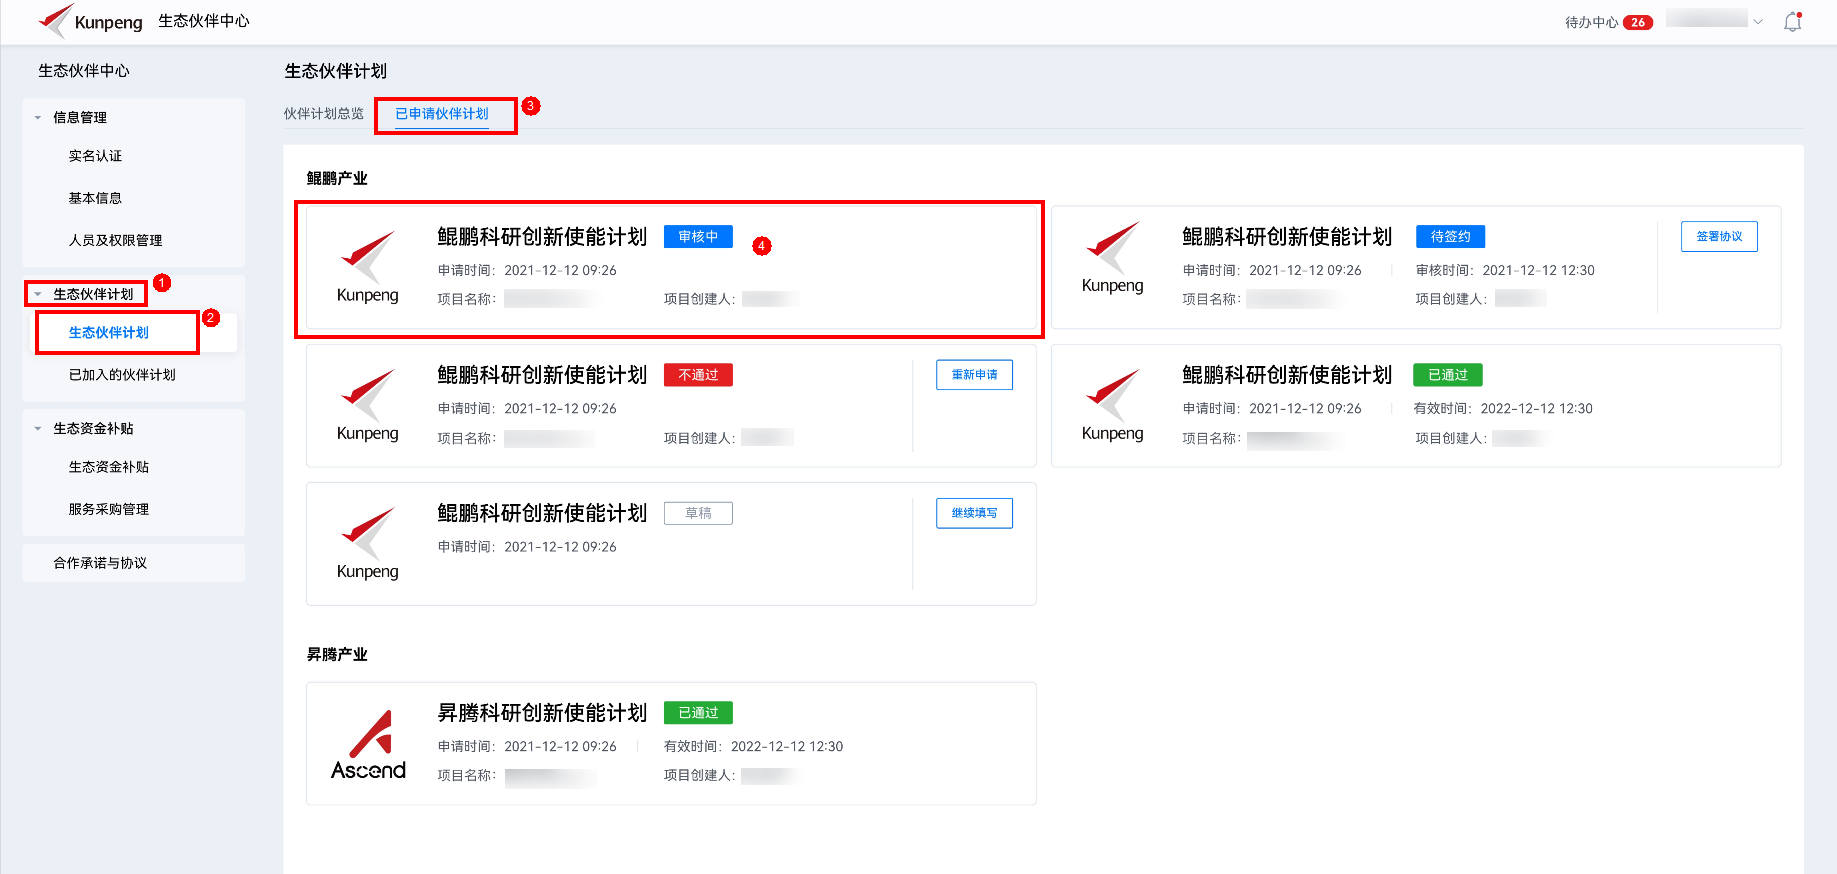Screen dimensions: 1837x874
Task: Open the 昇腾科研创新使能计划 title
Action: [x=542, y=713]
